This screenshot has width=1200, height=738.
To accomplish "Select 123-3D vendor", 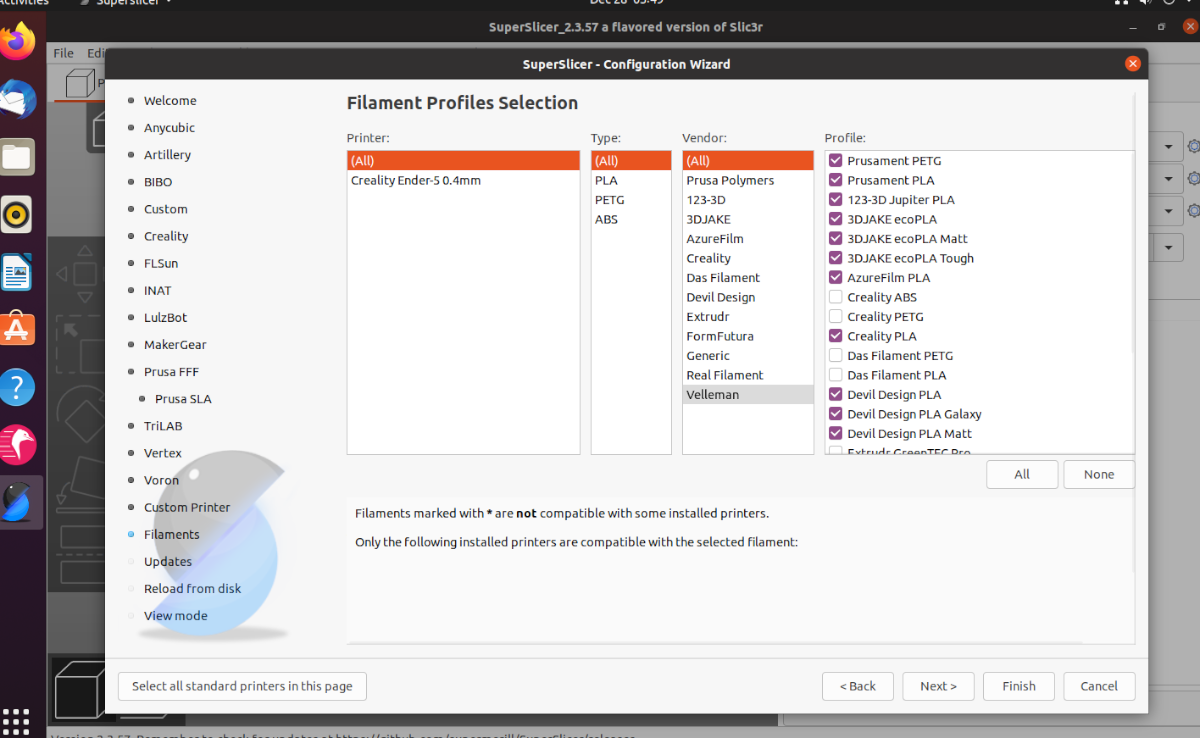I will (x=748, y=199).
